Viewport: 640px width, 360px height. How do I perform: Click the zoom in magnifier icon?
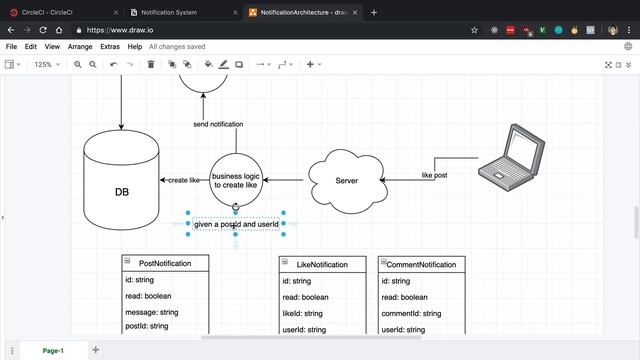tap(78, 64)
